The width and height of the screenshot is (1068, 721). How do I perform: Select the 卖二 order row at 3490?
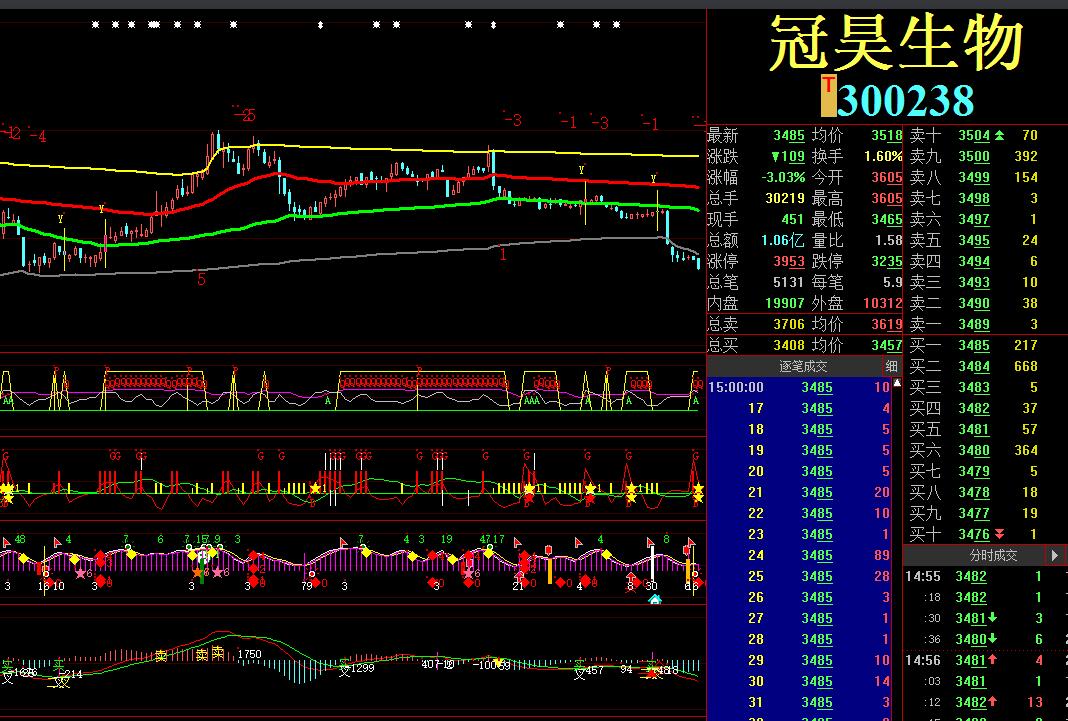click(x=974, y=304)
